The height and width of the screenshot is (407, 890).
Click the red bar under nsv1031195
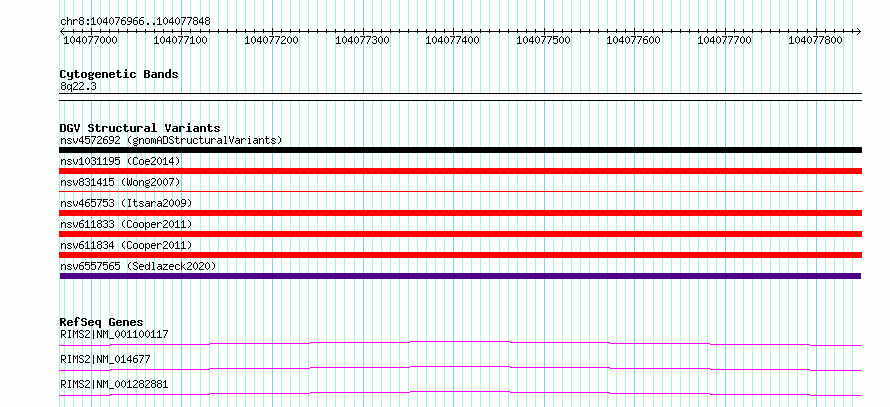point(460,171)
